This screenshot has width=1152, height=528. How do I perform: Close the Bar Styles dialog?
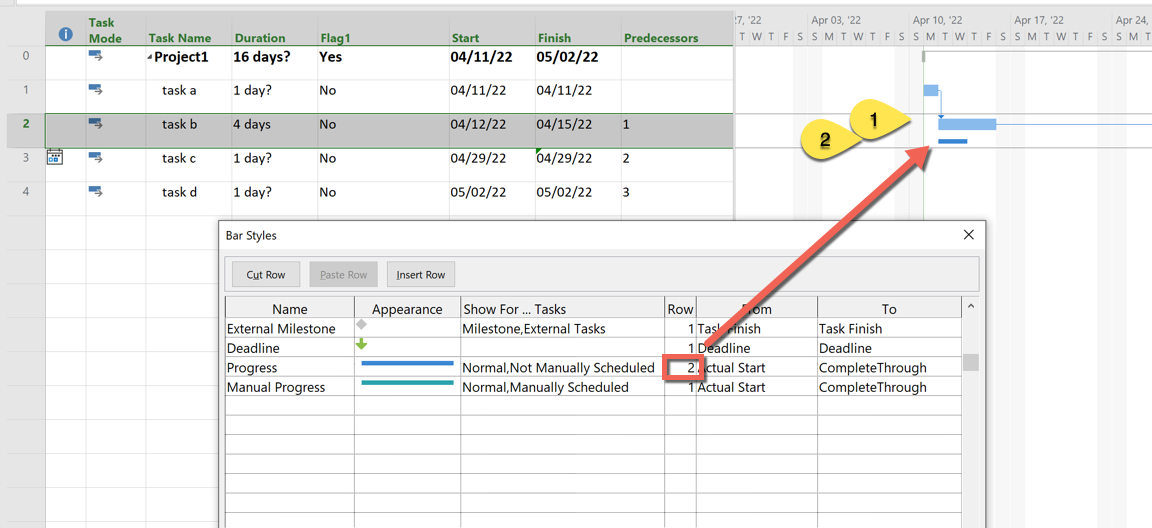pyautogui.click(x=968, y=235)
